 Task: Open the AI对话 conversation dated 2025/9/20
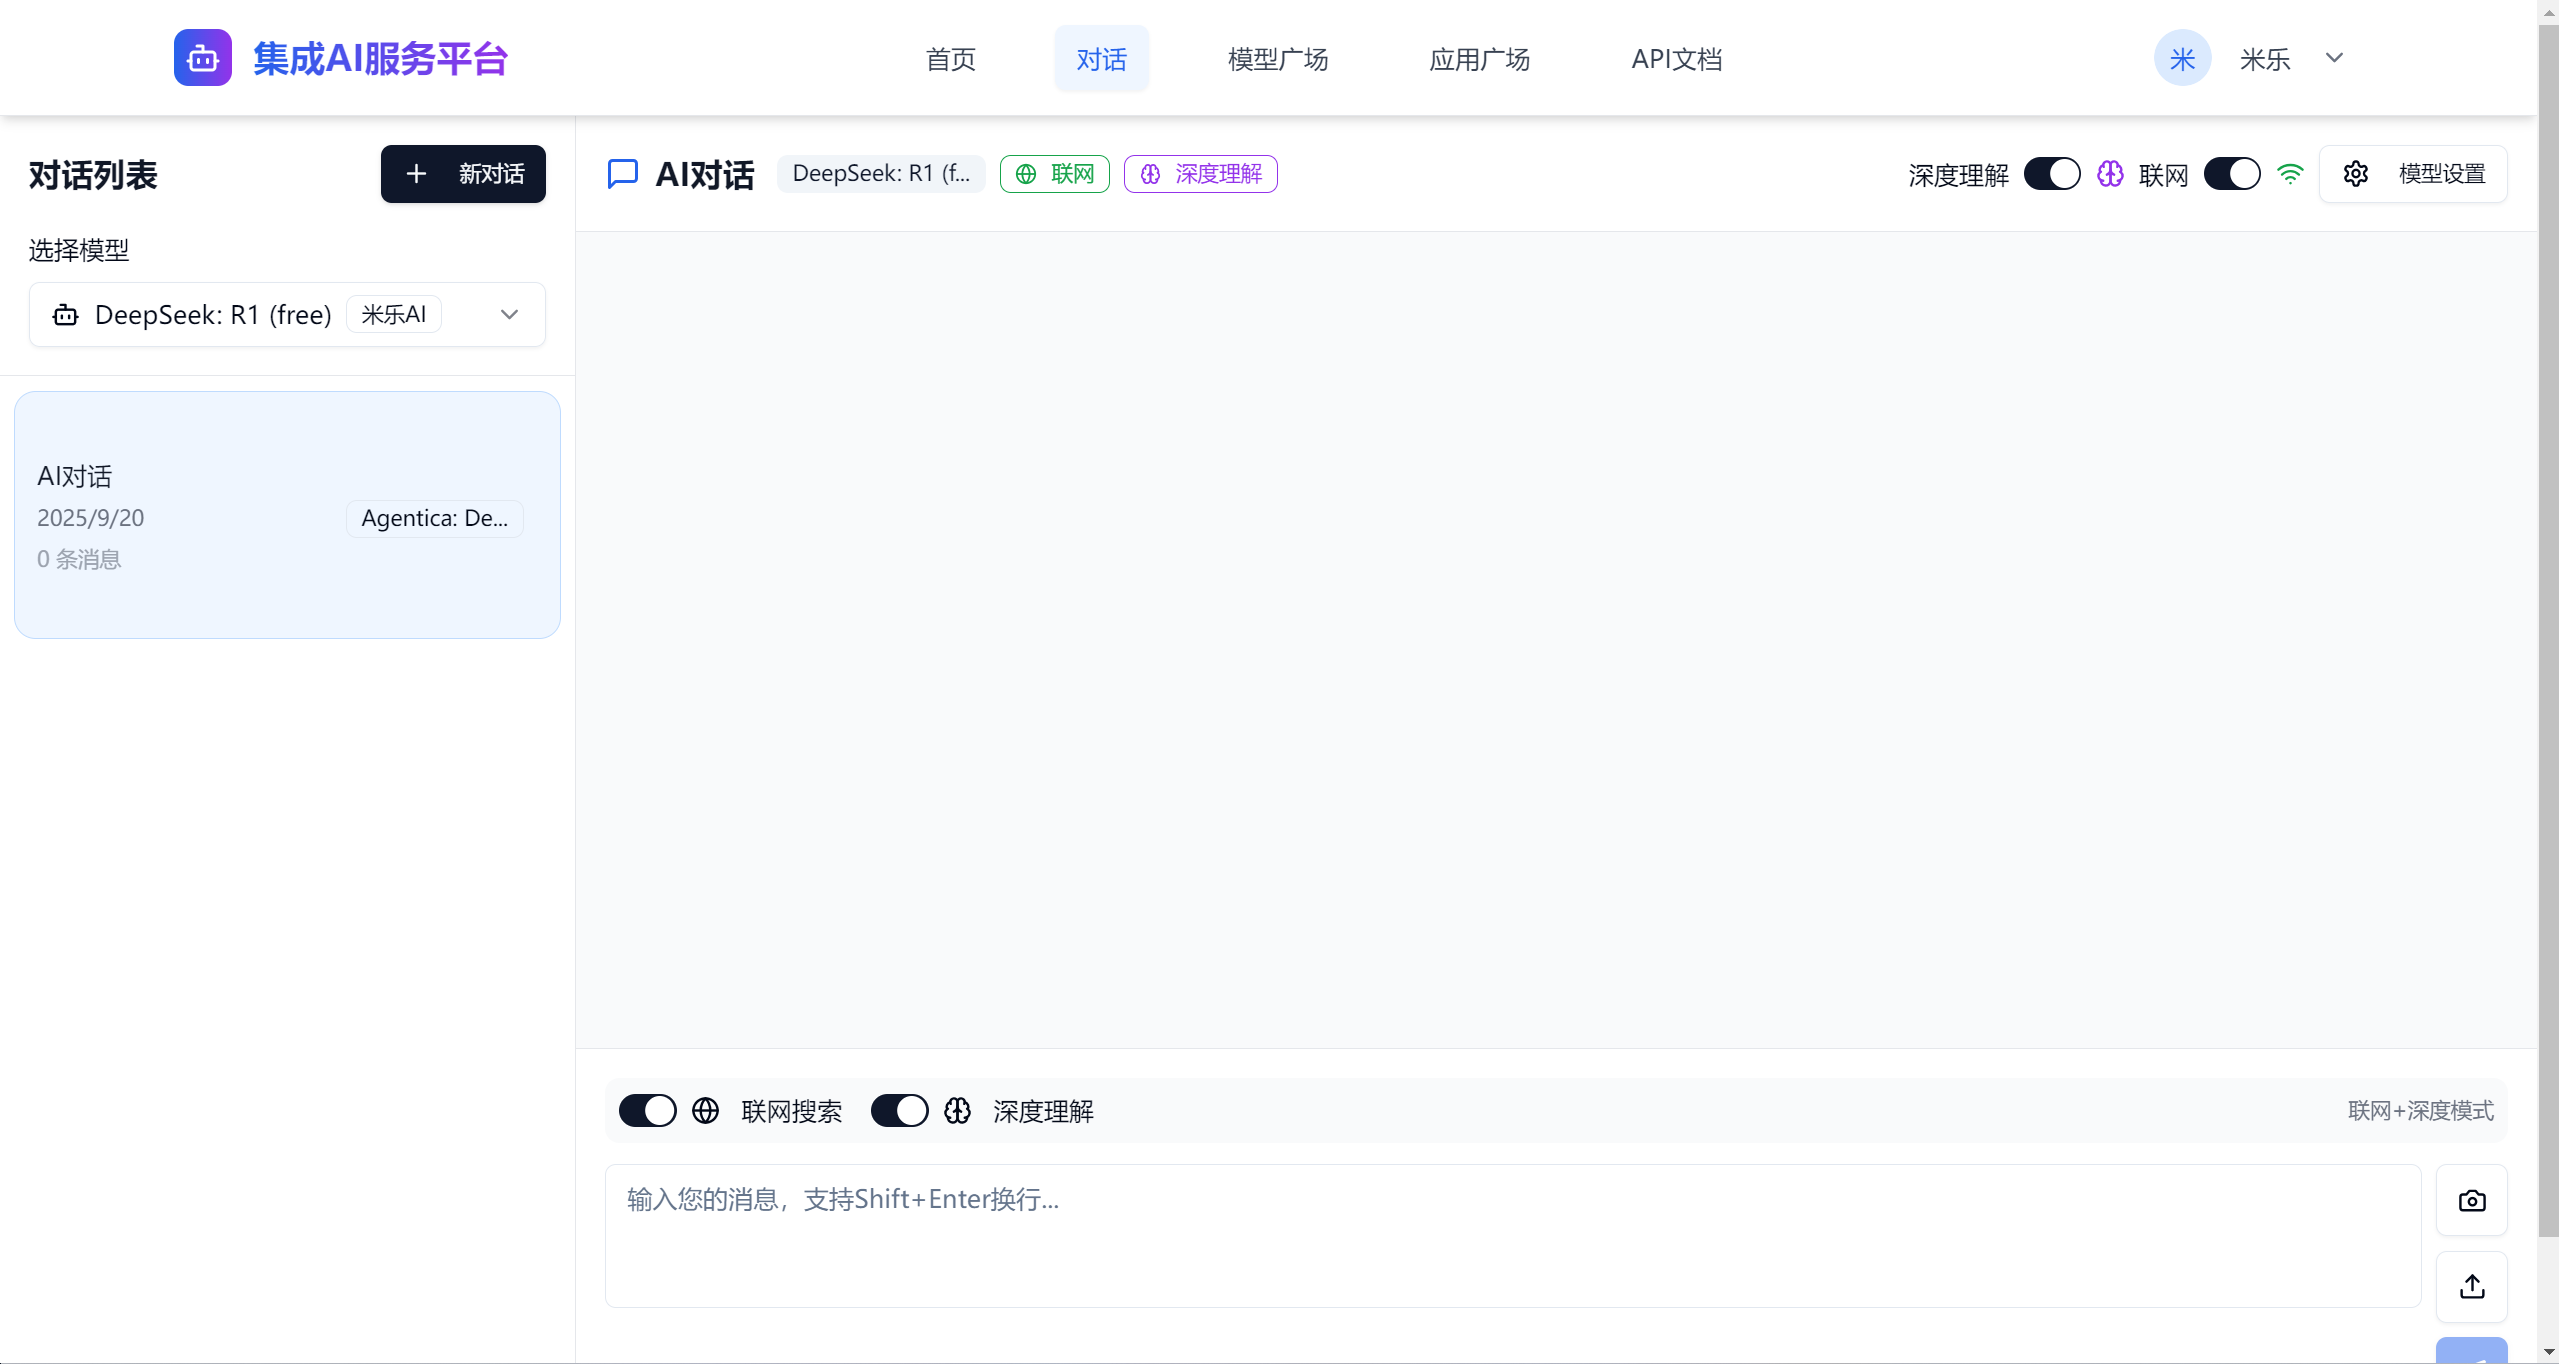287,515
